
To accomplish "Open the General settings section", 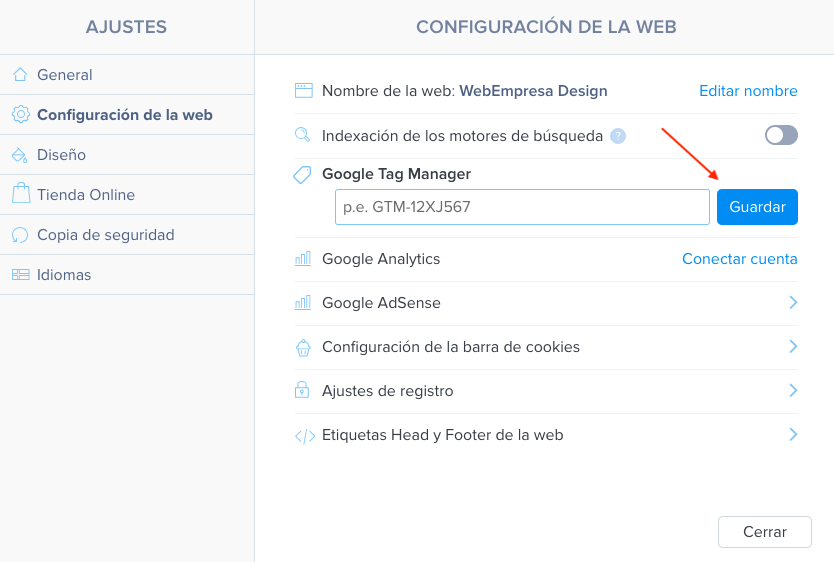I will [x=127, y=74].
